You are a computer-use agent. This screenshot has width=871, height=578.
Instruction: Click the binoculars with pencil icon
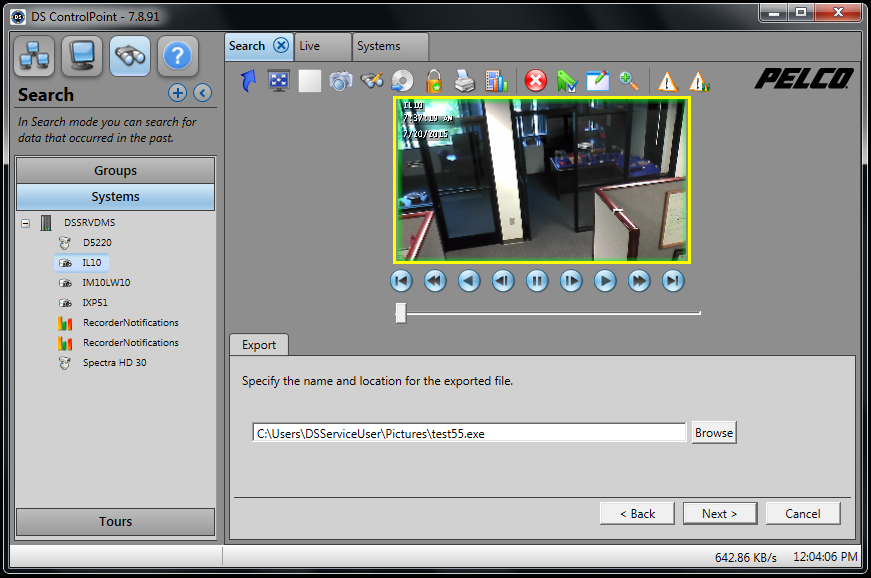372,81
